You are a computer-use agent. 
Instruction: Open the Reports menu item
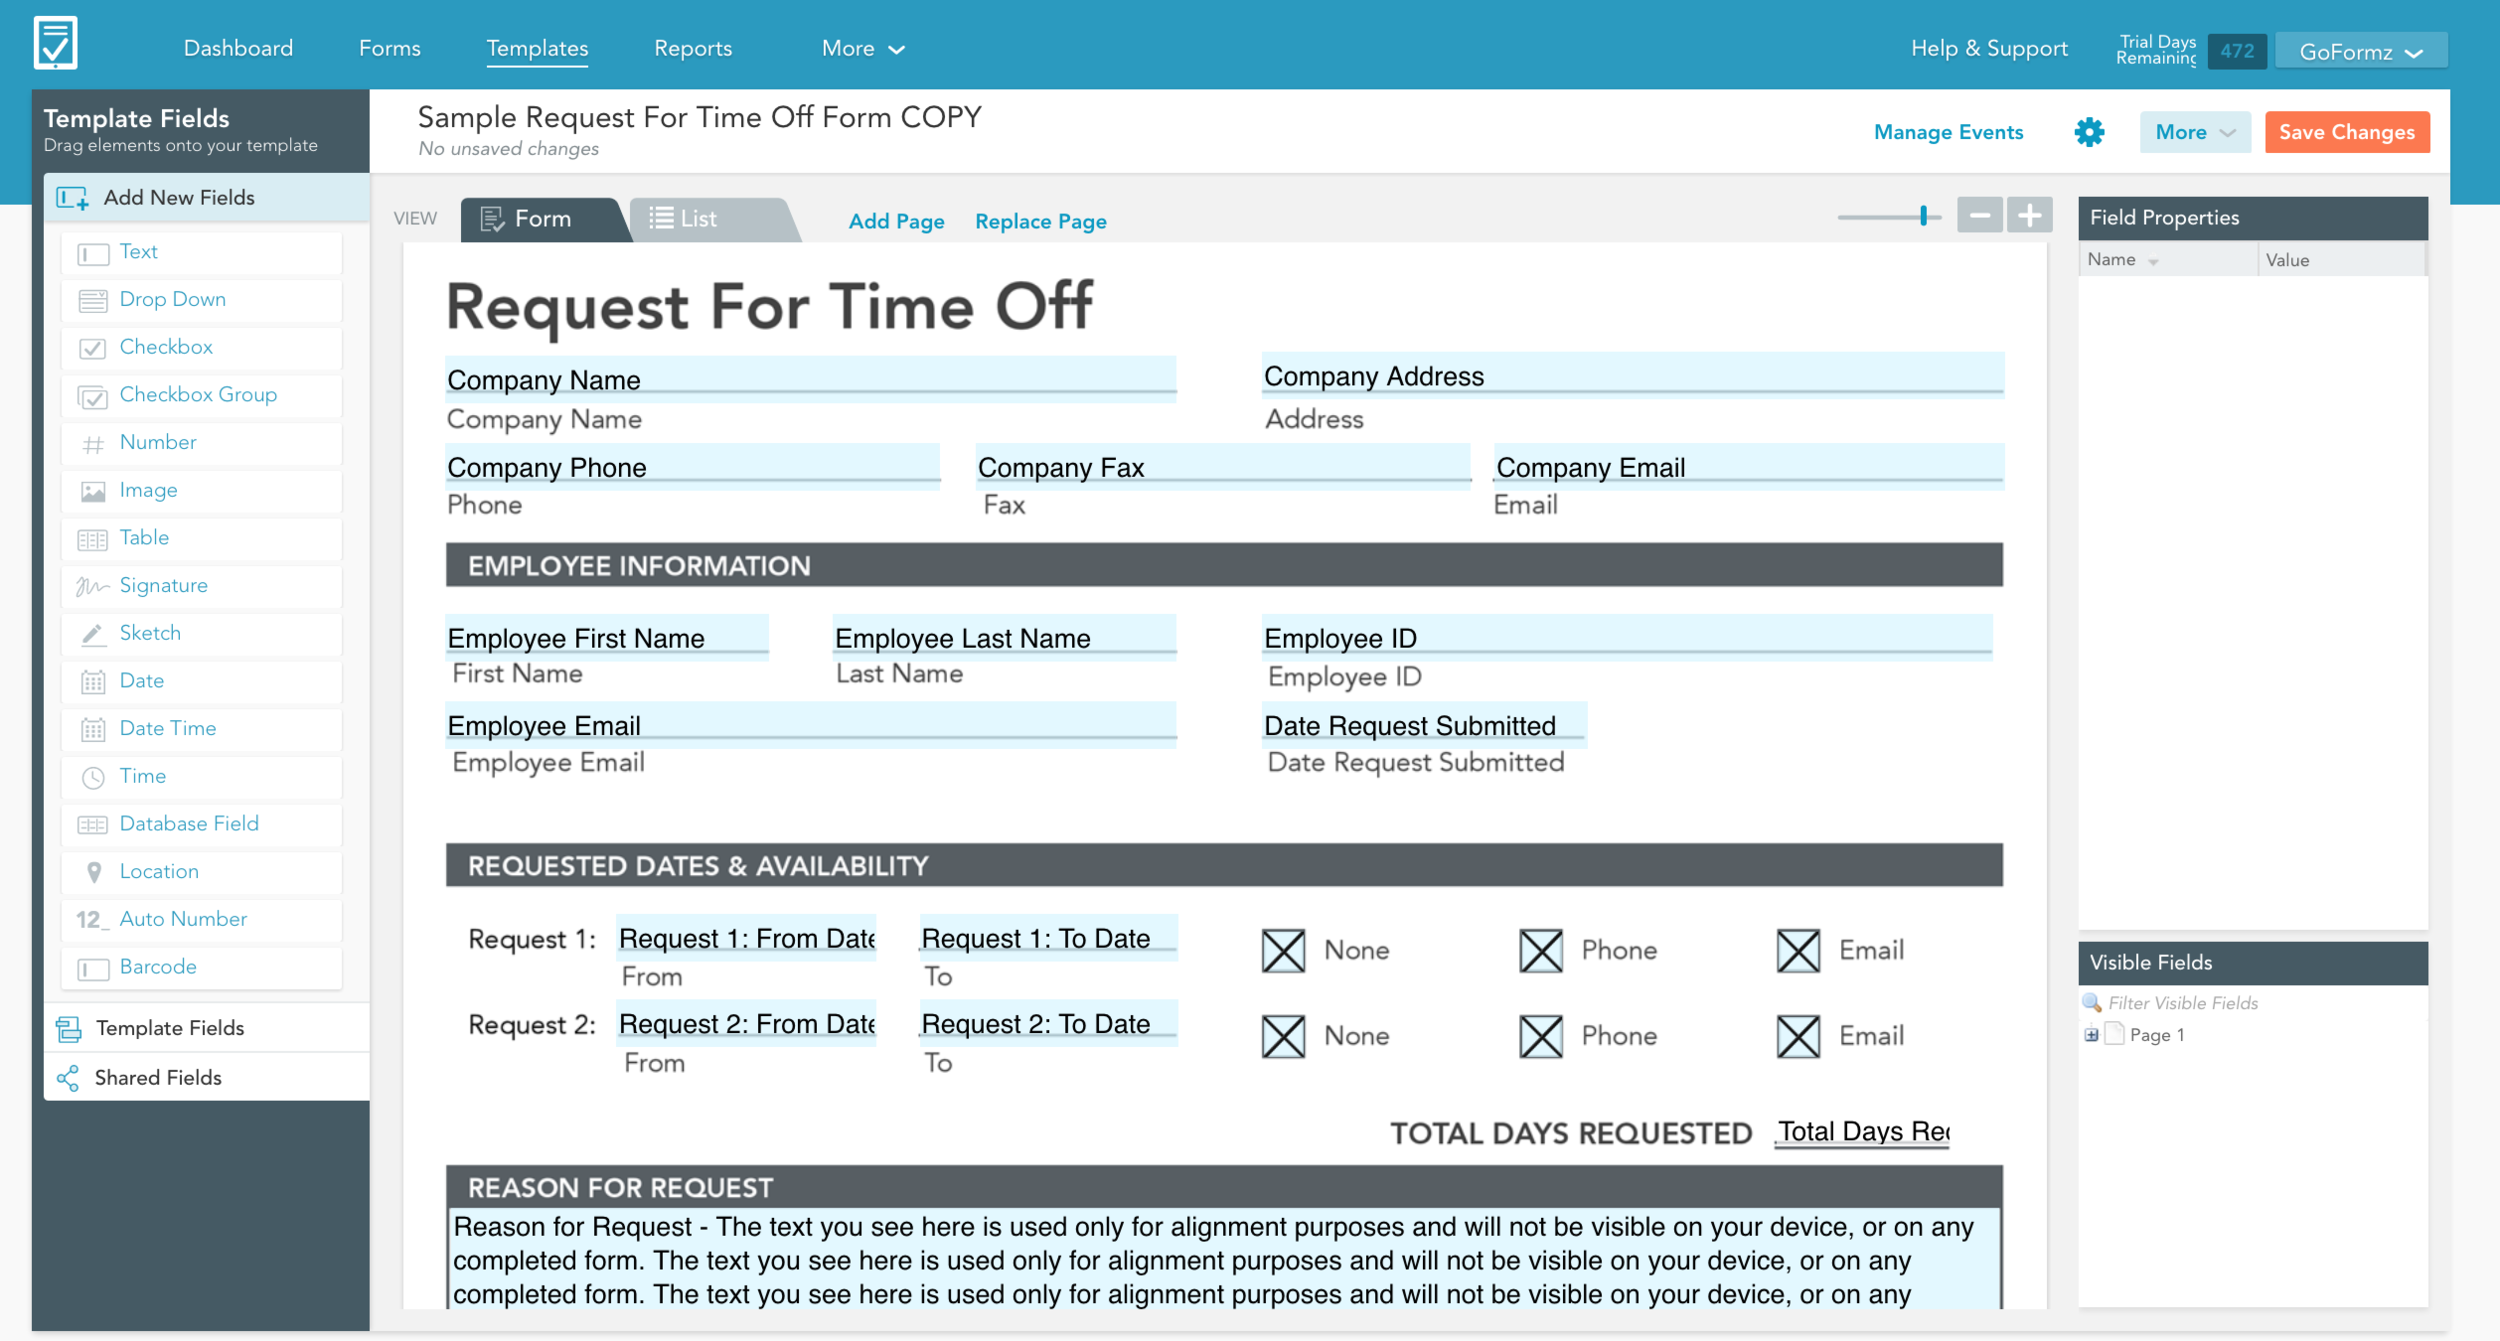[x=693, y=48]
